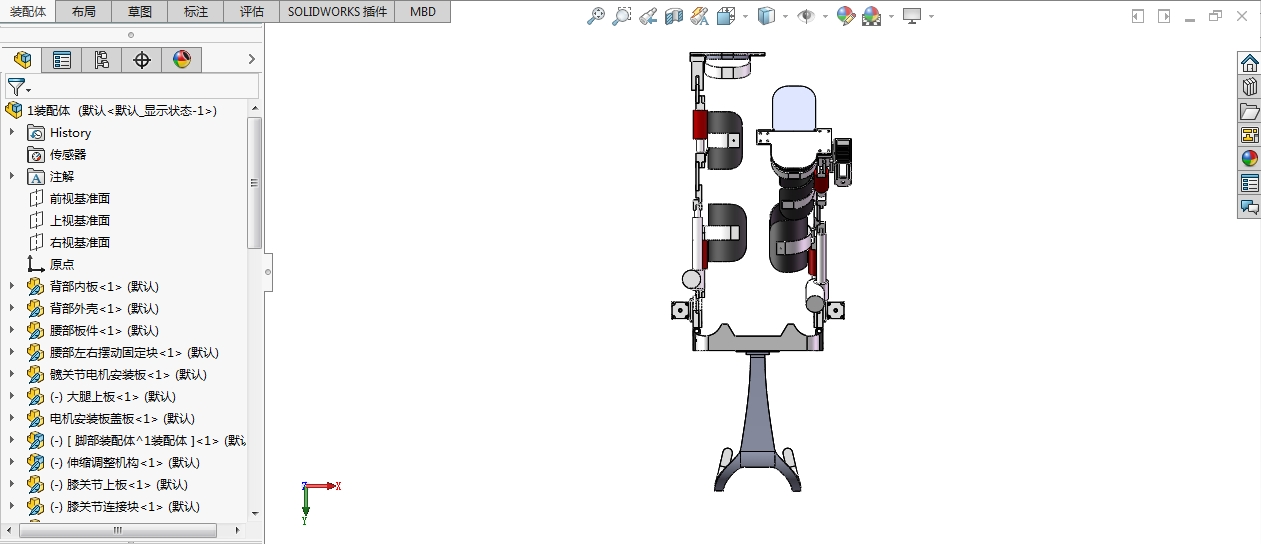Activate the Section View tool
Image resolution: width=1261 pixels, height=544 pixels.
(x=674, y=16)
